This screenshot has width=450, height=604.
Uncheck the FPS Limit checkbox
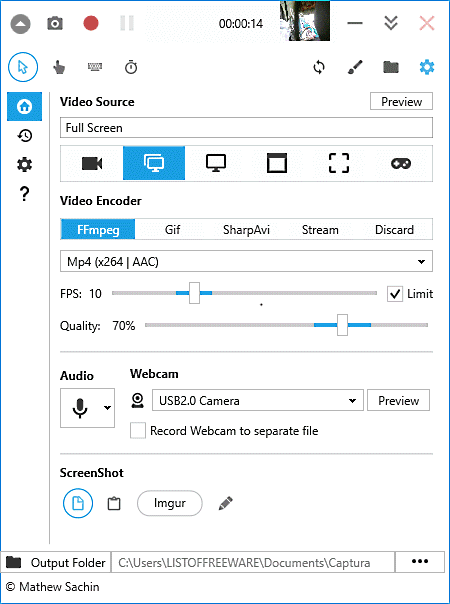[x=395, y=294]
